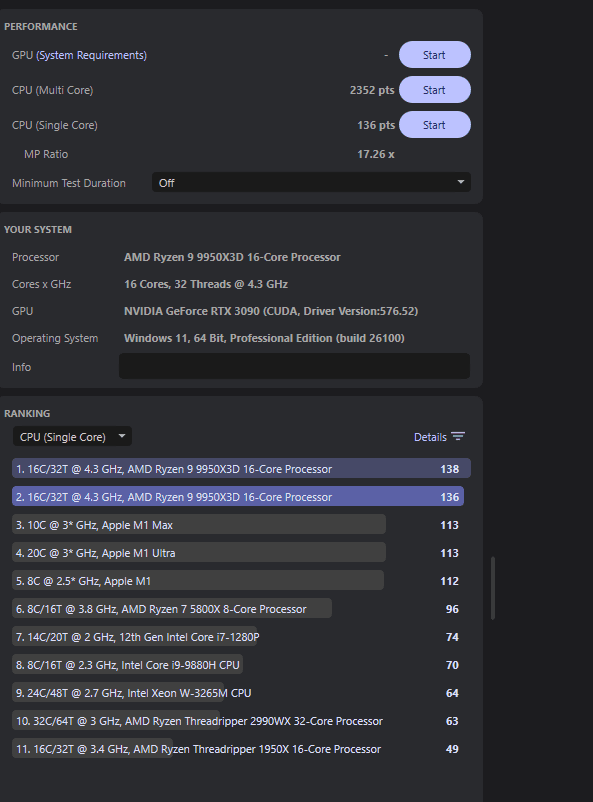
Task: Click the Details filter icon
Action: pyautogui.click(x=458, y=436)
